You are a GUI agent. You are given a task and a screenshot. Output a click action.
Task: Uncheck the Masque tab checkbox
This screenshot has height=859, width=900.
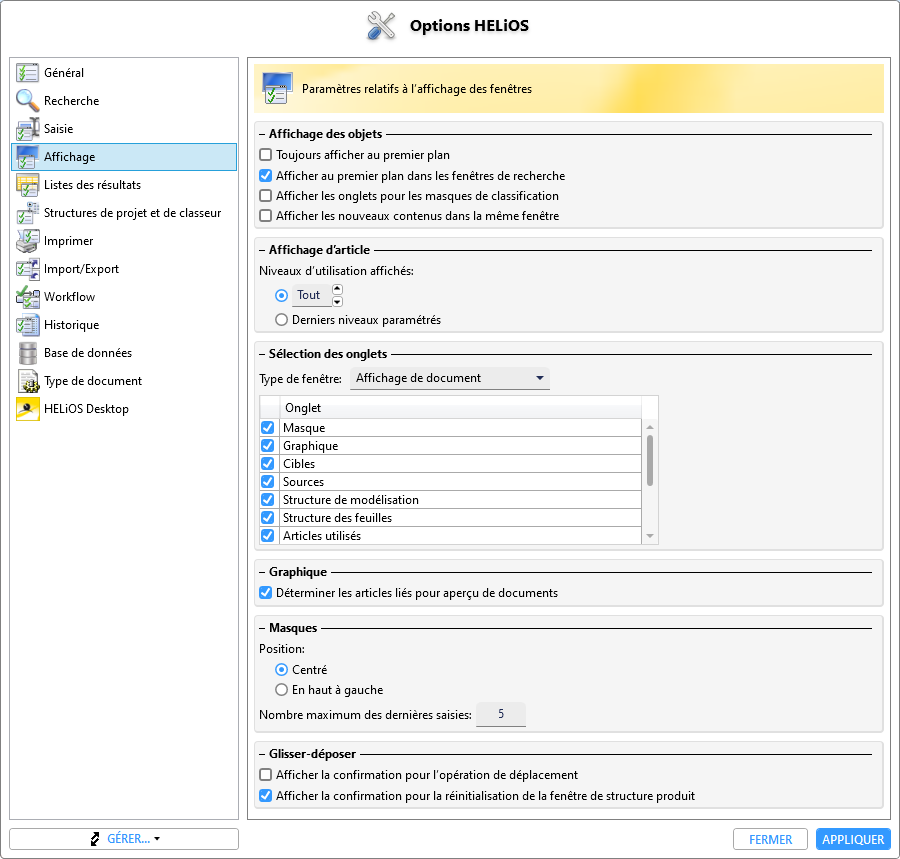point(267,427)
